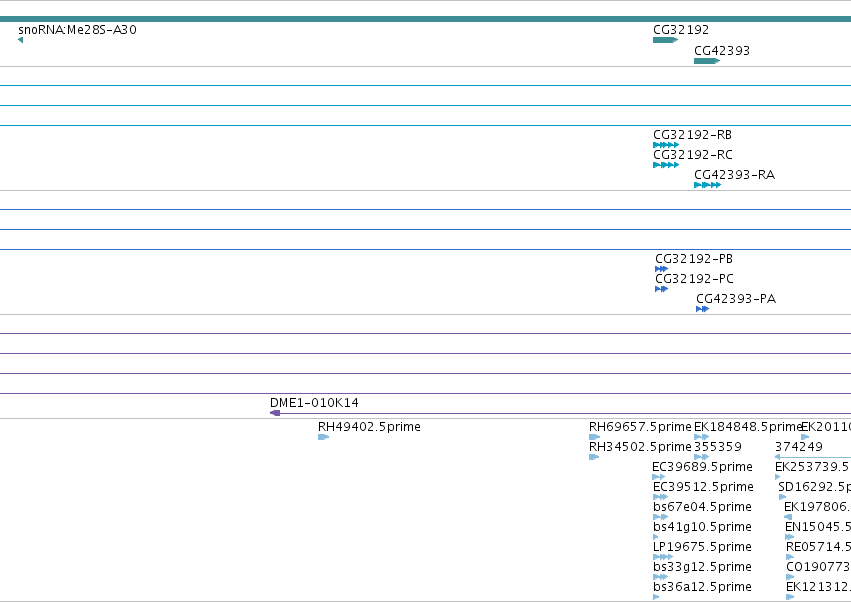Click the RH69657.5prime EST glyph
This screenshot has height=602, width=851.
tap(594, 437)
